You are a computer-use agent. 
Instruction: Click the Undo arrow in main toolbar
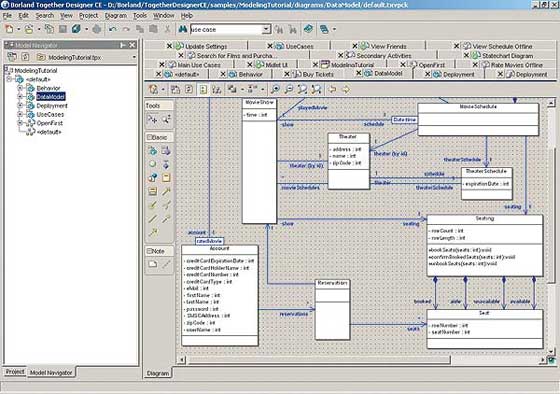point(113,29)
